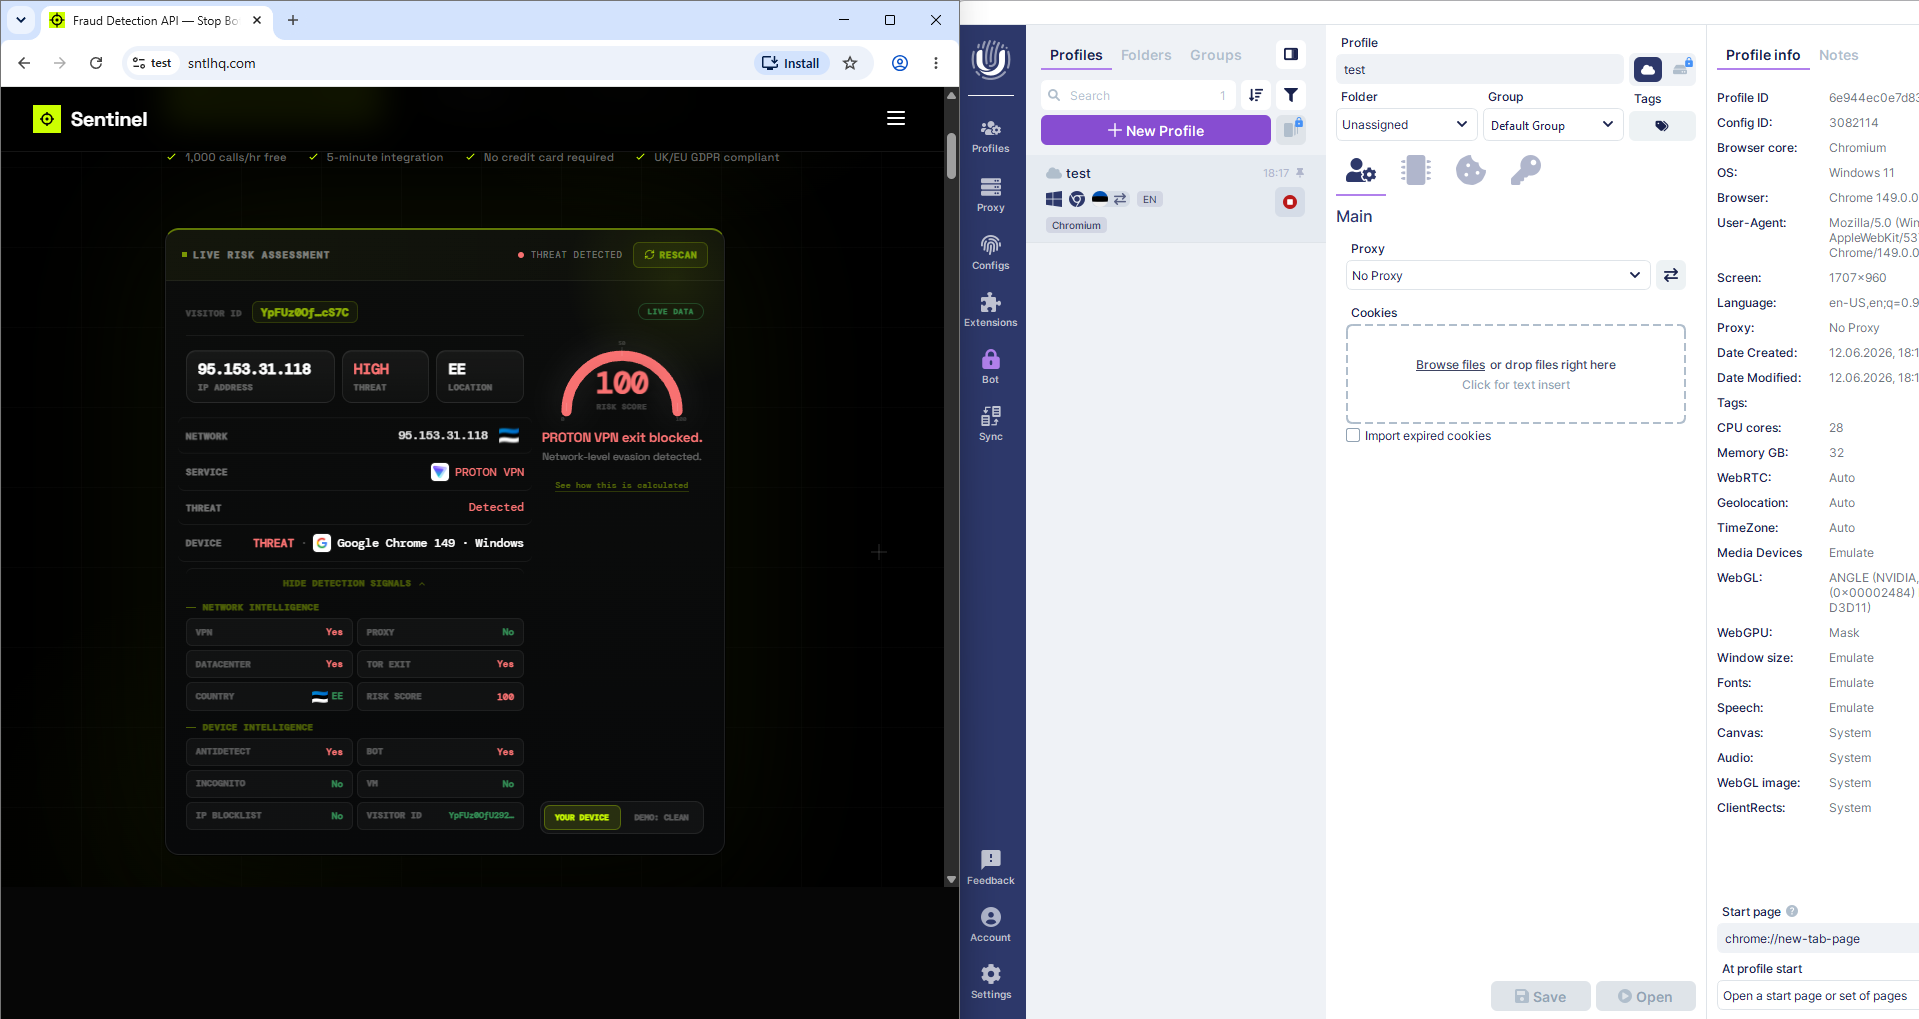Select cloud storage for the profile
1919x1019 pixels.
(1648, 69)
